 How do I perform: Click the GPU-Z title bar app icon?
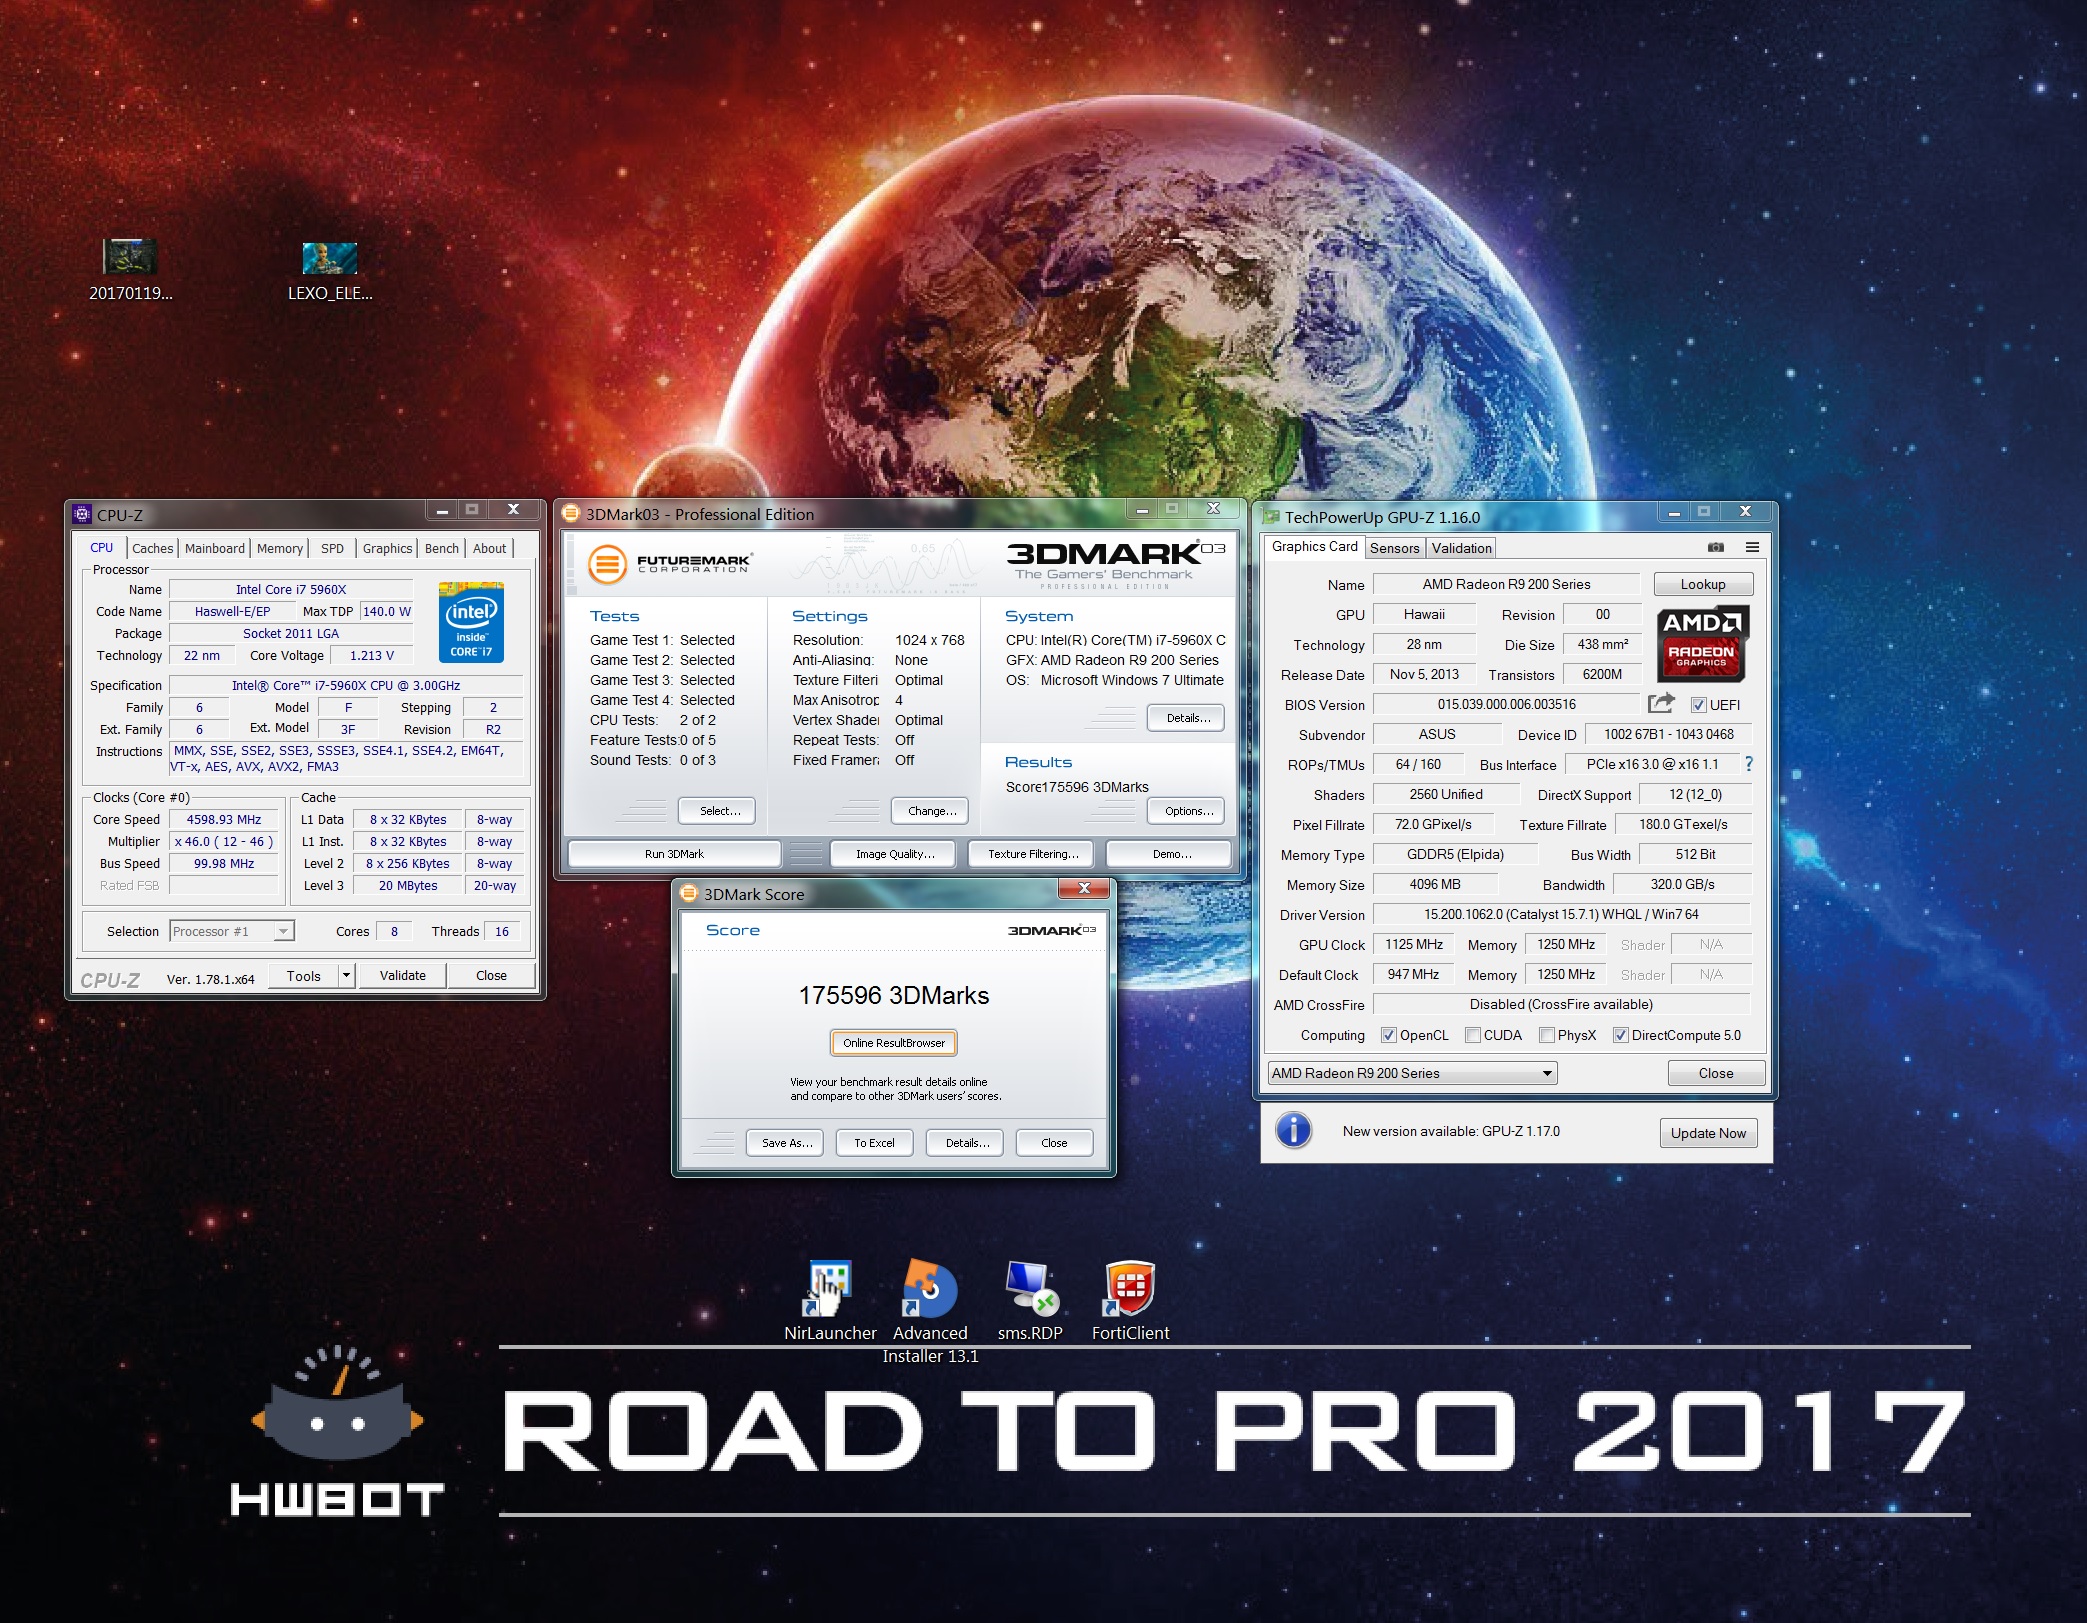1271,517
